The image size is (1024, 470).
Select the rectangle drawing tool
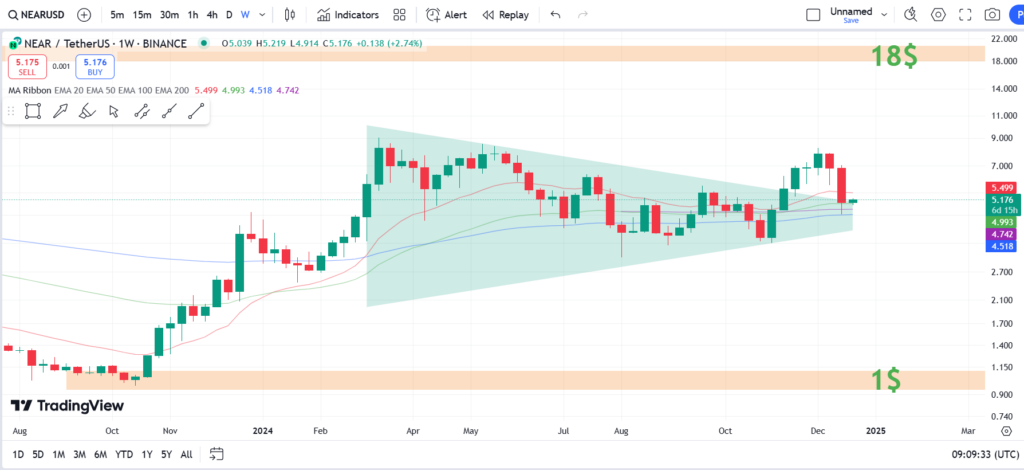pos(32,111)
